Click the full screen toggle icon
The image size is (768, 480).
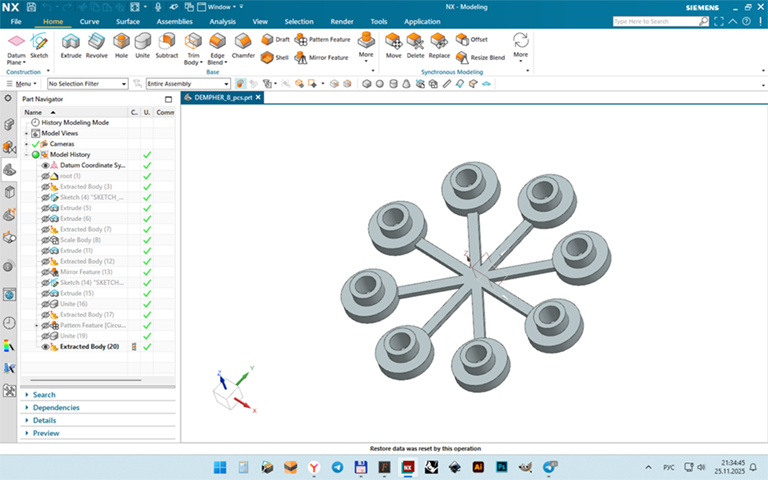719,21
